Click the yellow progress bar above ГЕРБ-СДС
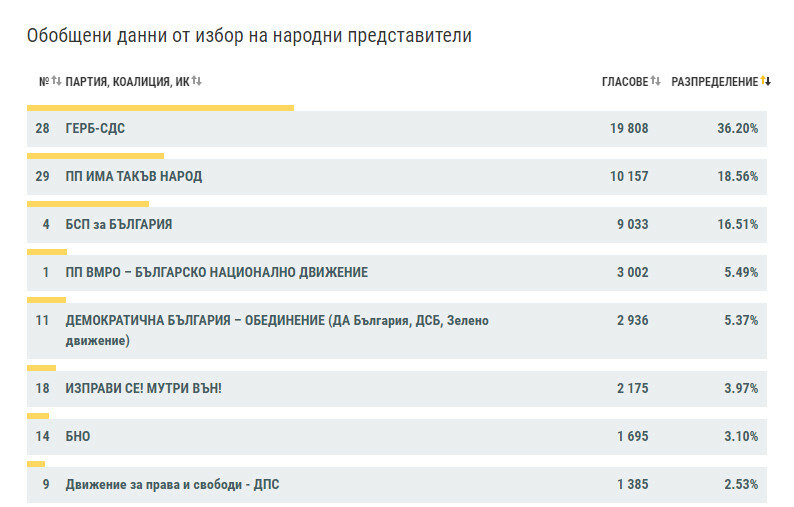This screenshot has width=794, height=507. 160,108
